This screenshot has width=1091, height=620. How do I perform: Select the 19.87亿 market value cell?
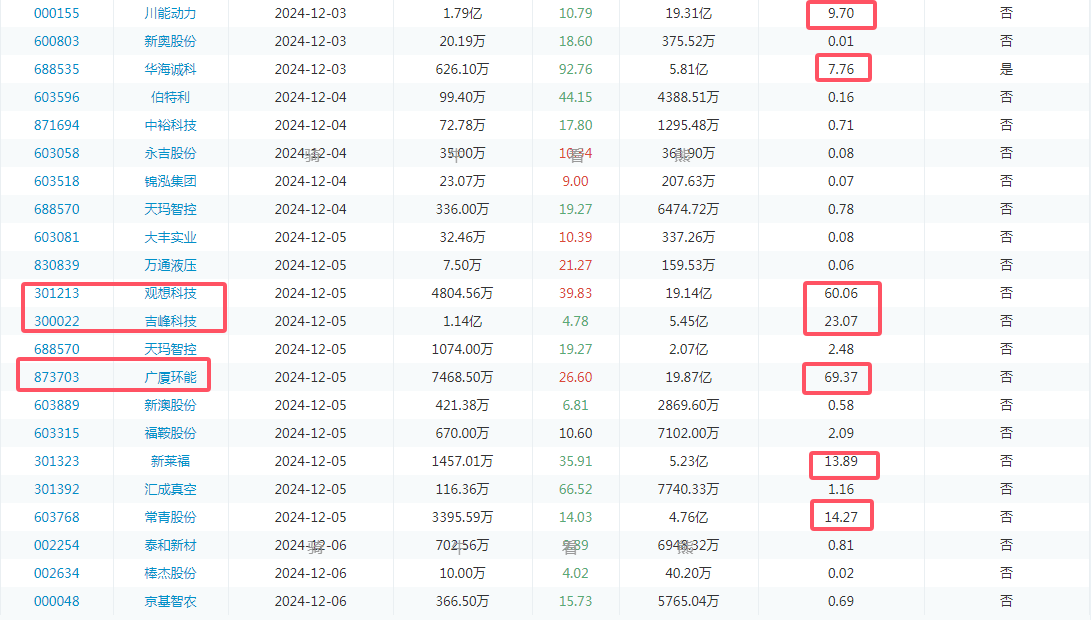pyautogui.click(x=687, y=377)
